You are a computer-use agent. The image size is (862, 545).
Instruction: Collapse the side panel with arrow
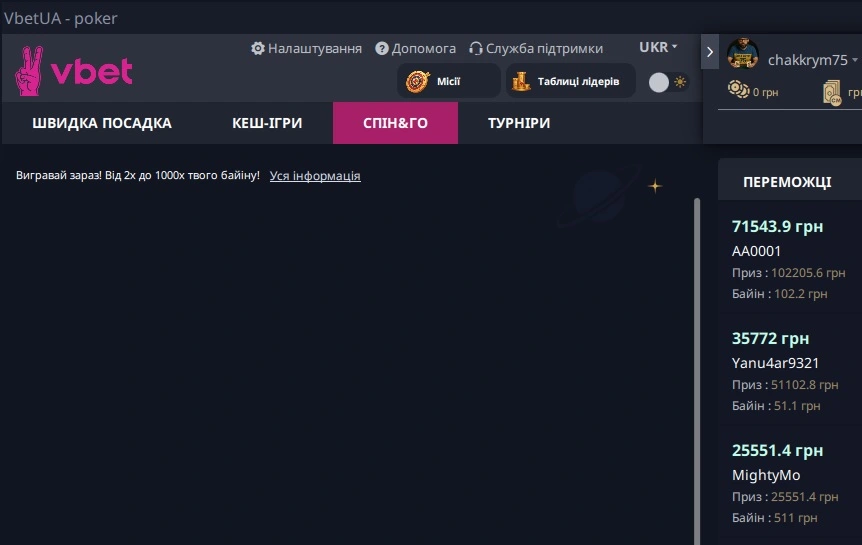click(710, 51)
